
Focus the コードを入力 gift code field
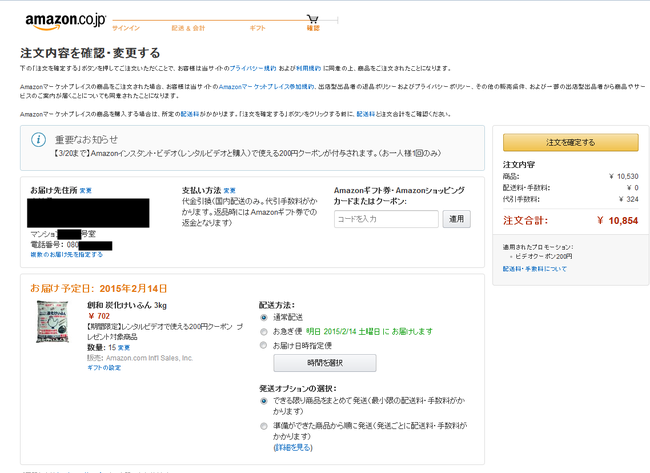386,219
